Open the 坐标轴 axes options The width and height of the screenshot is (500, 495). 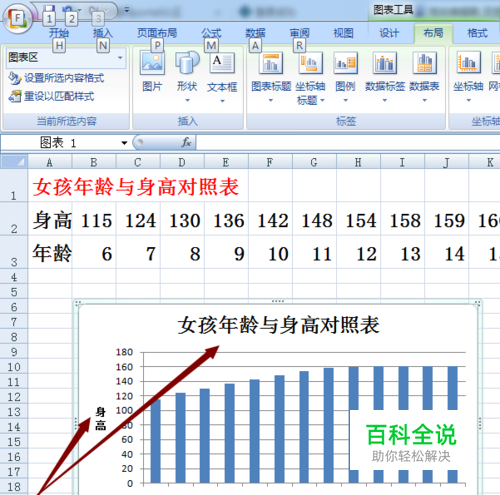click(468, 71)
